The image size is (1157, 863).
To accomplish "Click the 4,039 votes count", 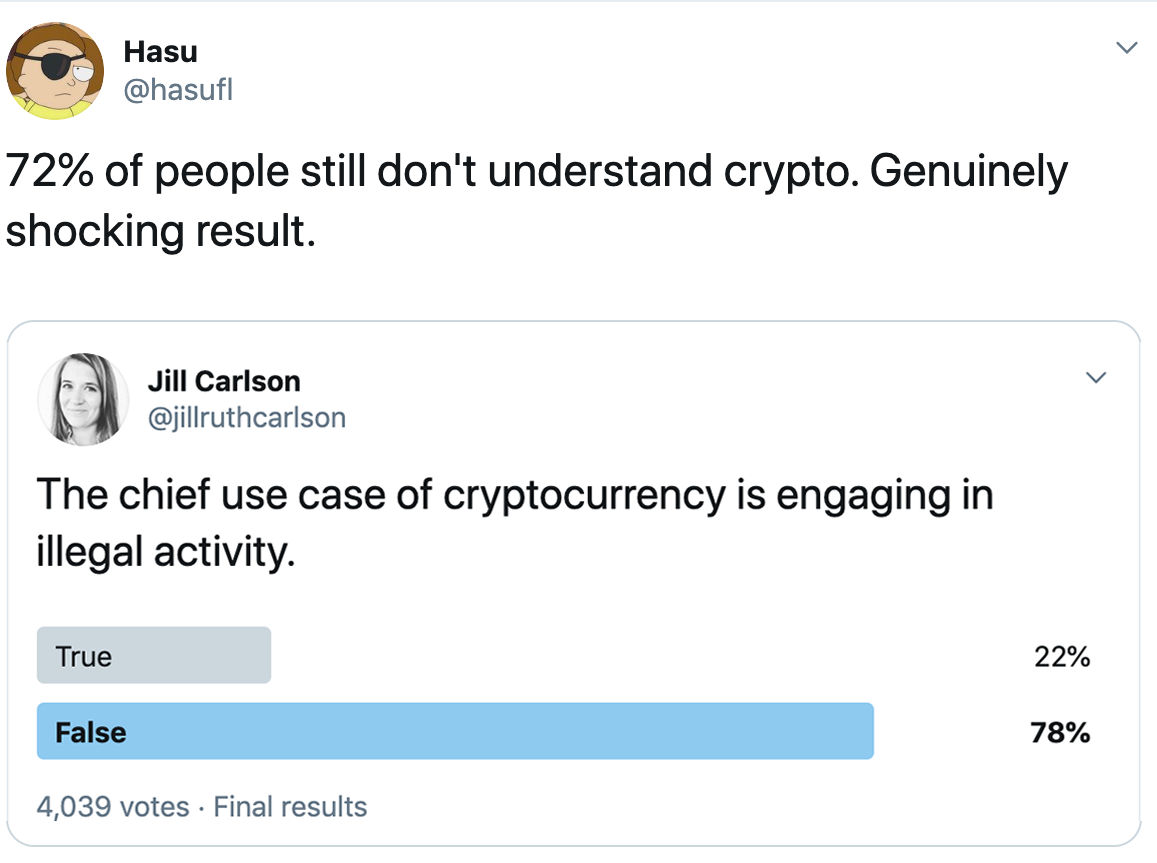I will (113, 806).
